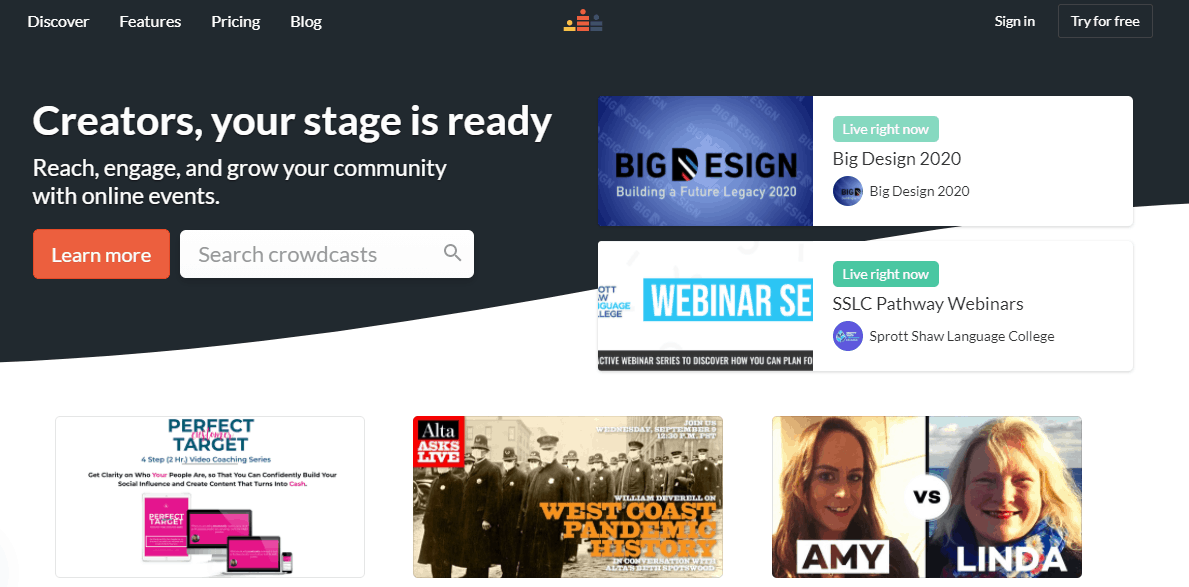Click the headline Creators, your stage is ready
The image size is (1189, 587).
[292, 122]
